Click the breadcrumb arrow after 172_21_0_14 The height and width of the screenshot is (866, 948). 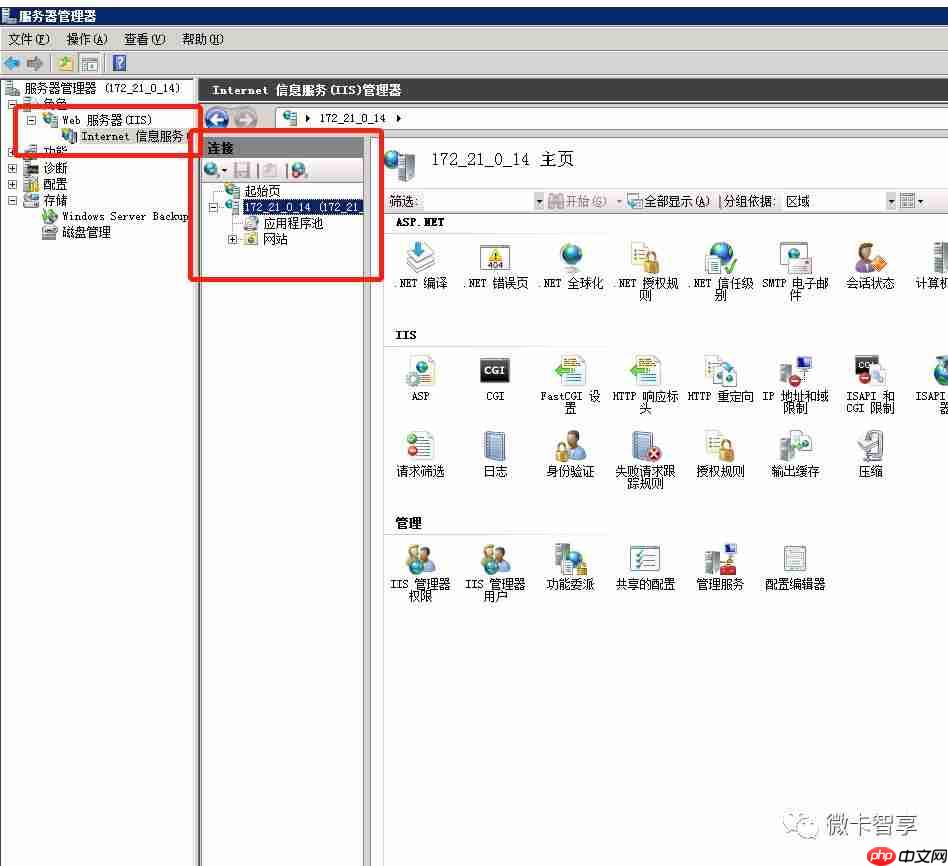pyautogui.click(x=398, y=118)
